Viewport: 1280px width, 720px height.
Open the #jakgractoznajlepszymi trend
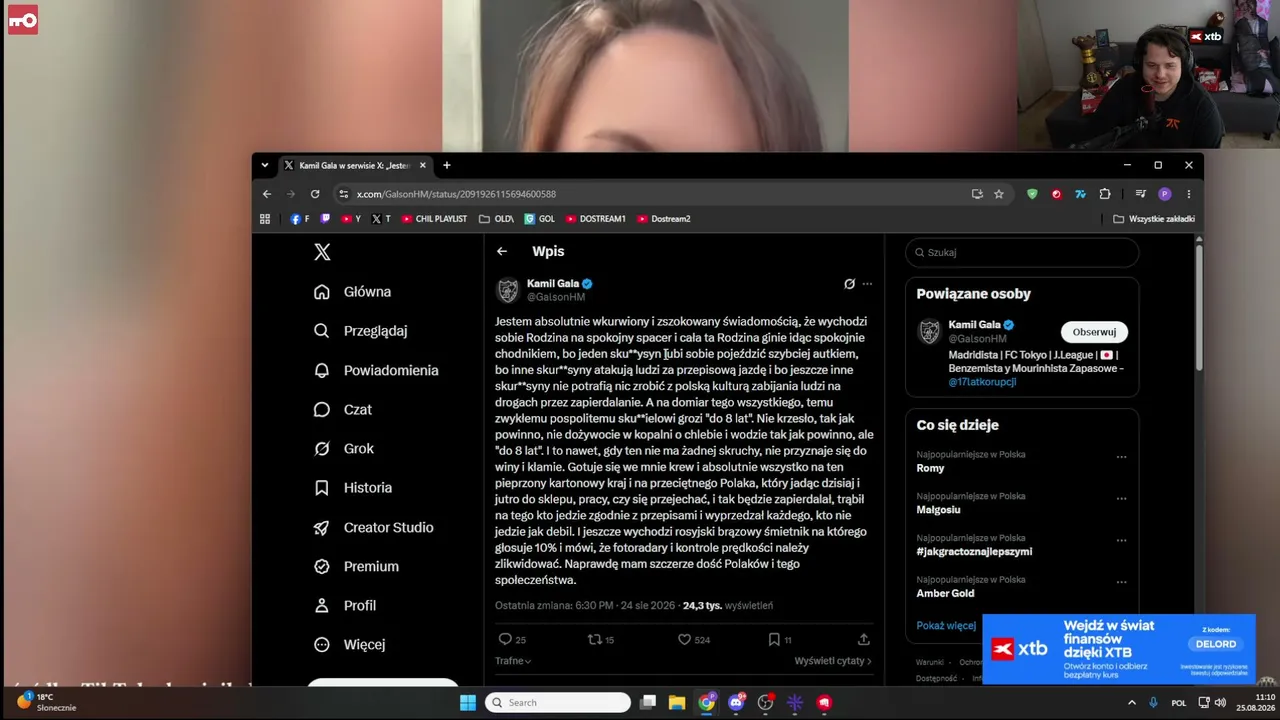tap(974, 552)
